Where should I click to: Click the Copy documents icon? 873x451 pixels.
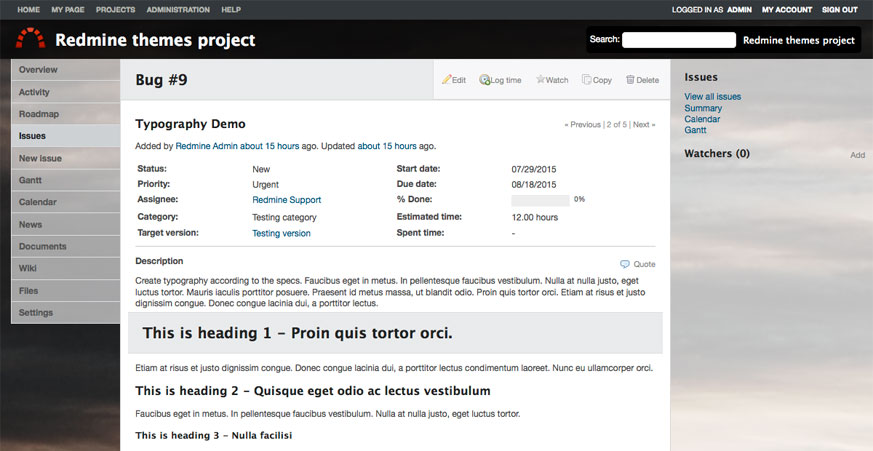(x=586, y=80)
